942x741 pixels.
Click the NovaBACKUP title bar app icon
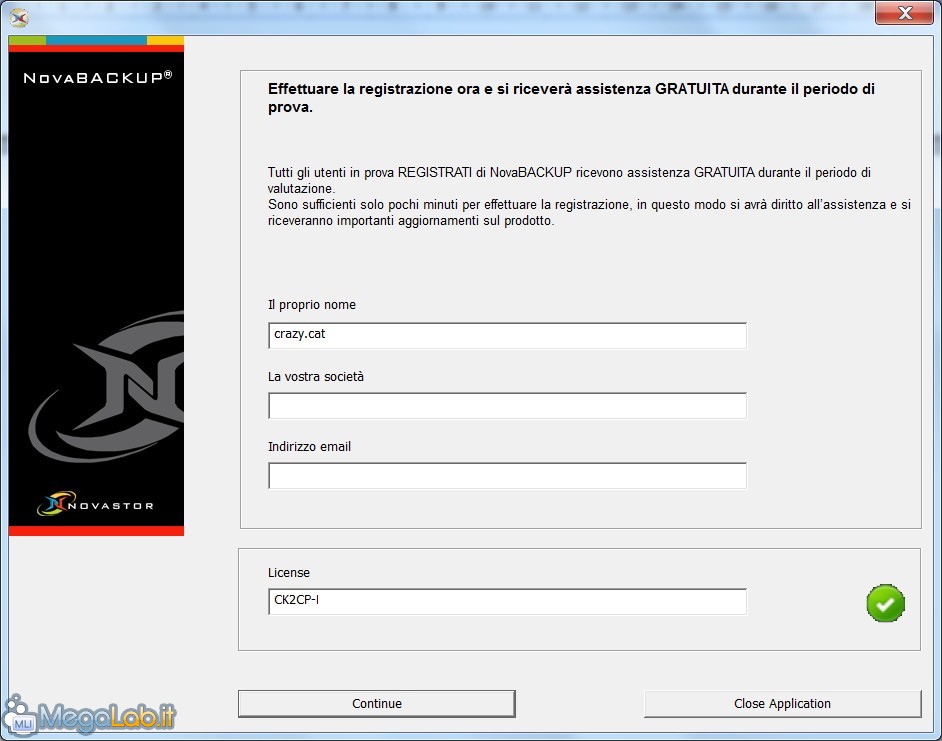[19, 17]
